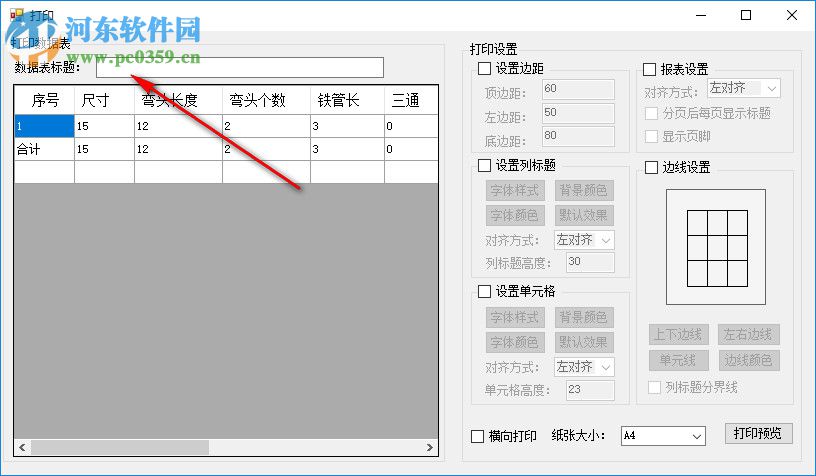Enable the 设置边距 checkbox
816x476 pixels.
(484, 69)
